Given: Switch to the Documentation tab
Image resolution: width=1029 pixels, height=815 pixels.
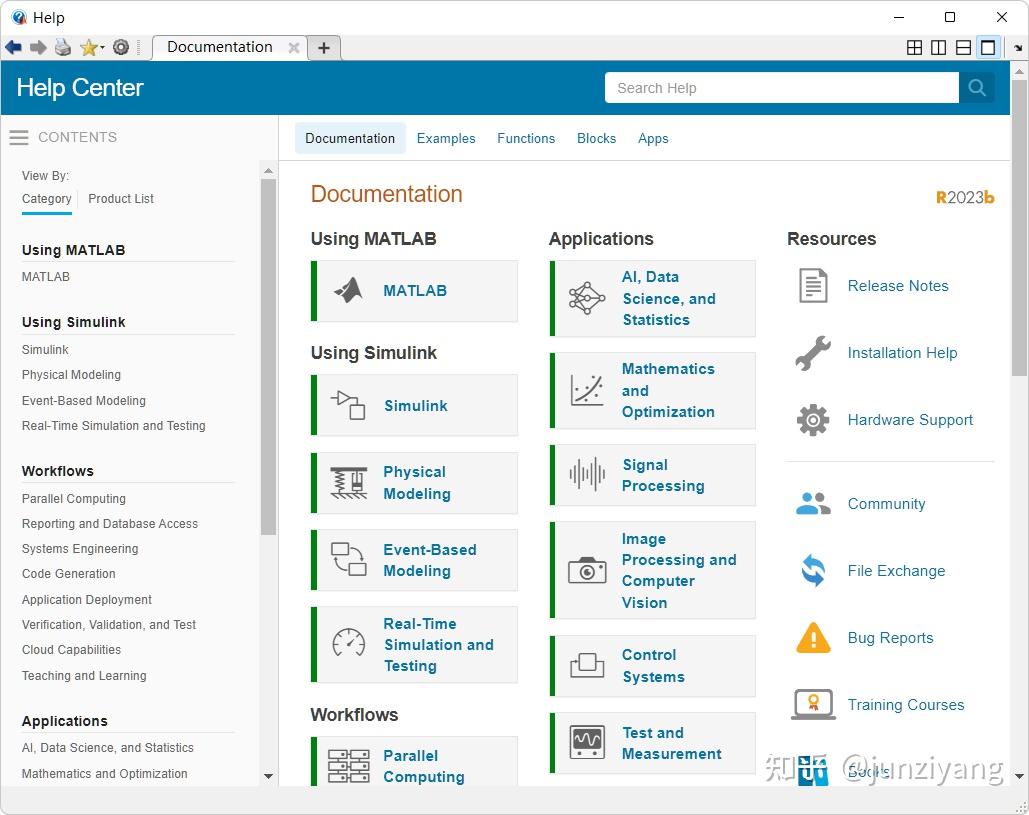Looking at the screenshot, I should (350, 138).
